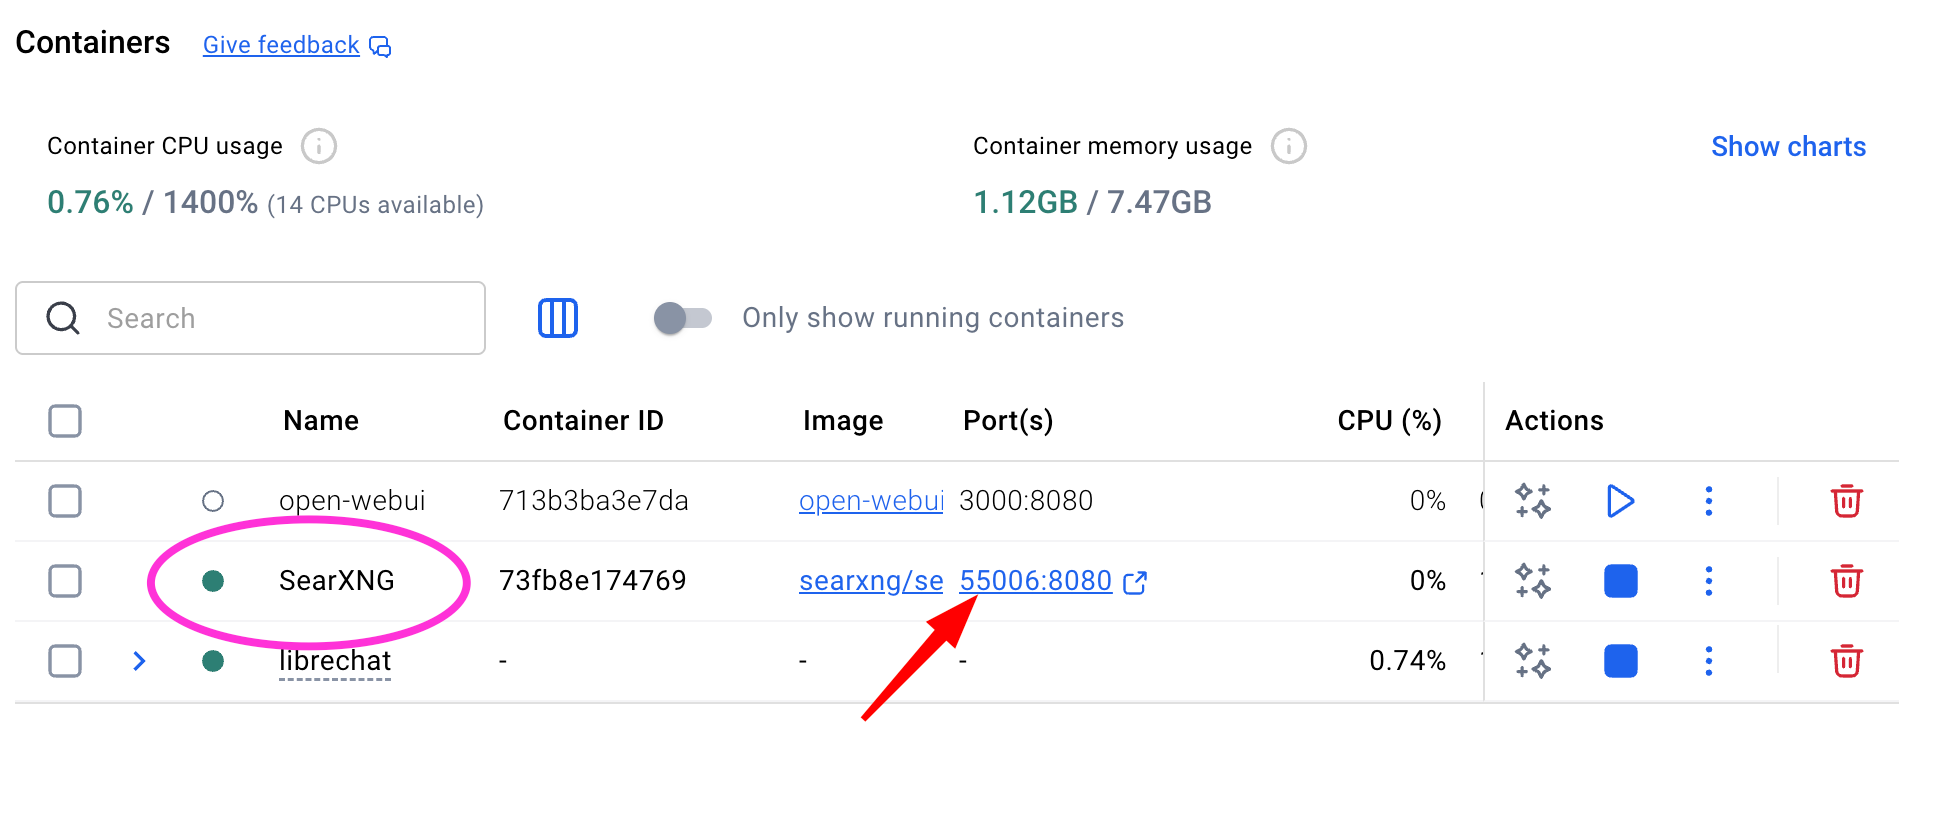Sort by the Port(s) column header
The height and width of the screenshot is (813, 1949).
pyautogui.click(x=1008, y=421)
